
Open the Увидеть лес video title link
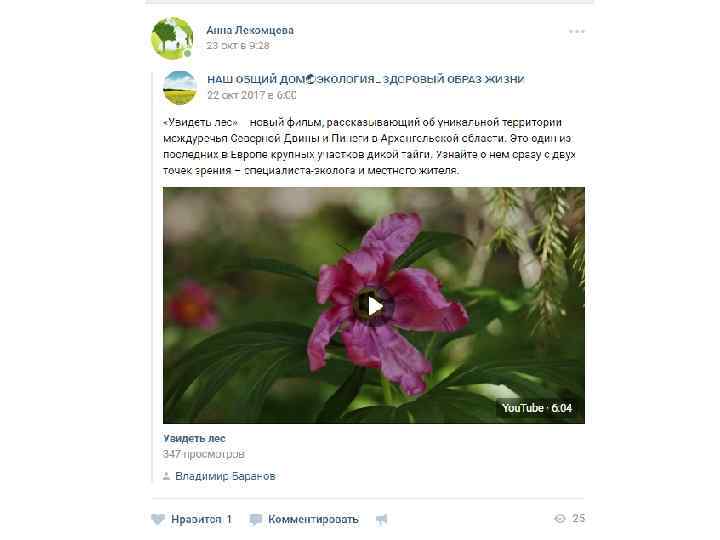[x=194, y=439]
